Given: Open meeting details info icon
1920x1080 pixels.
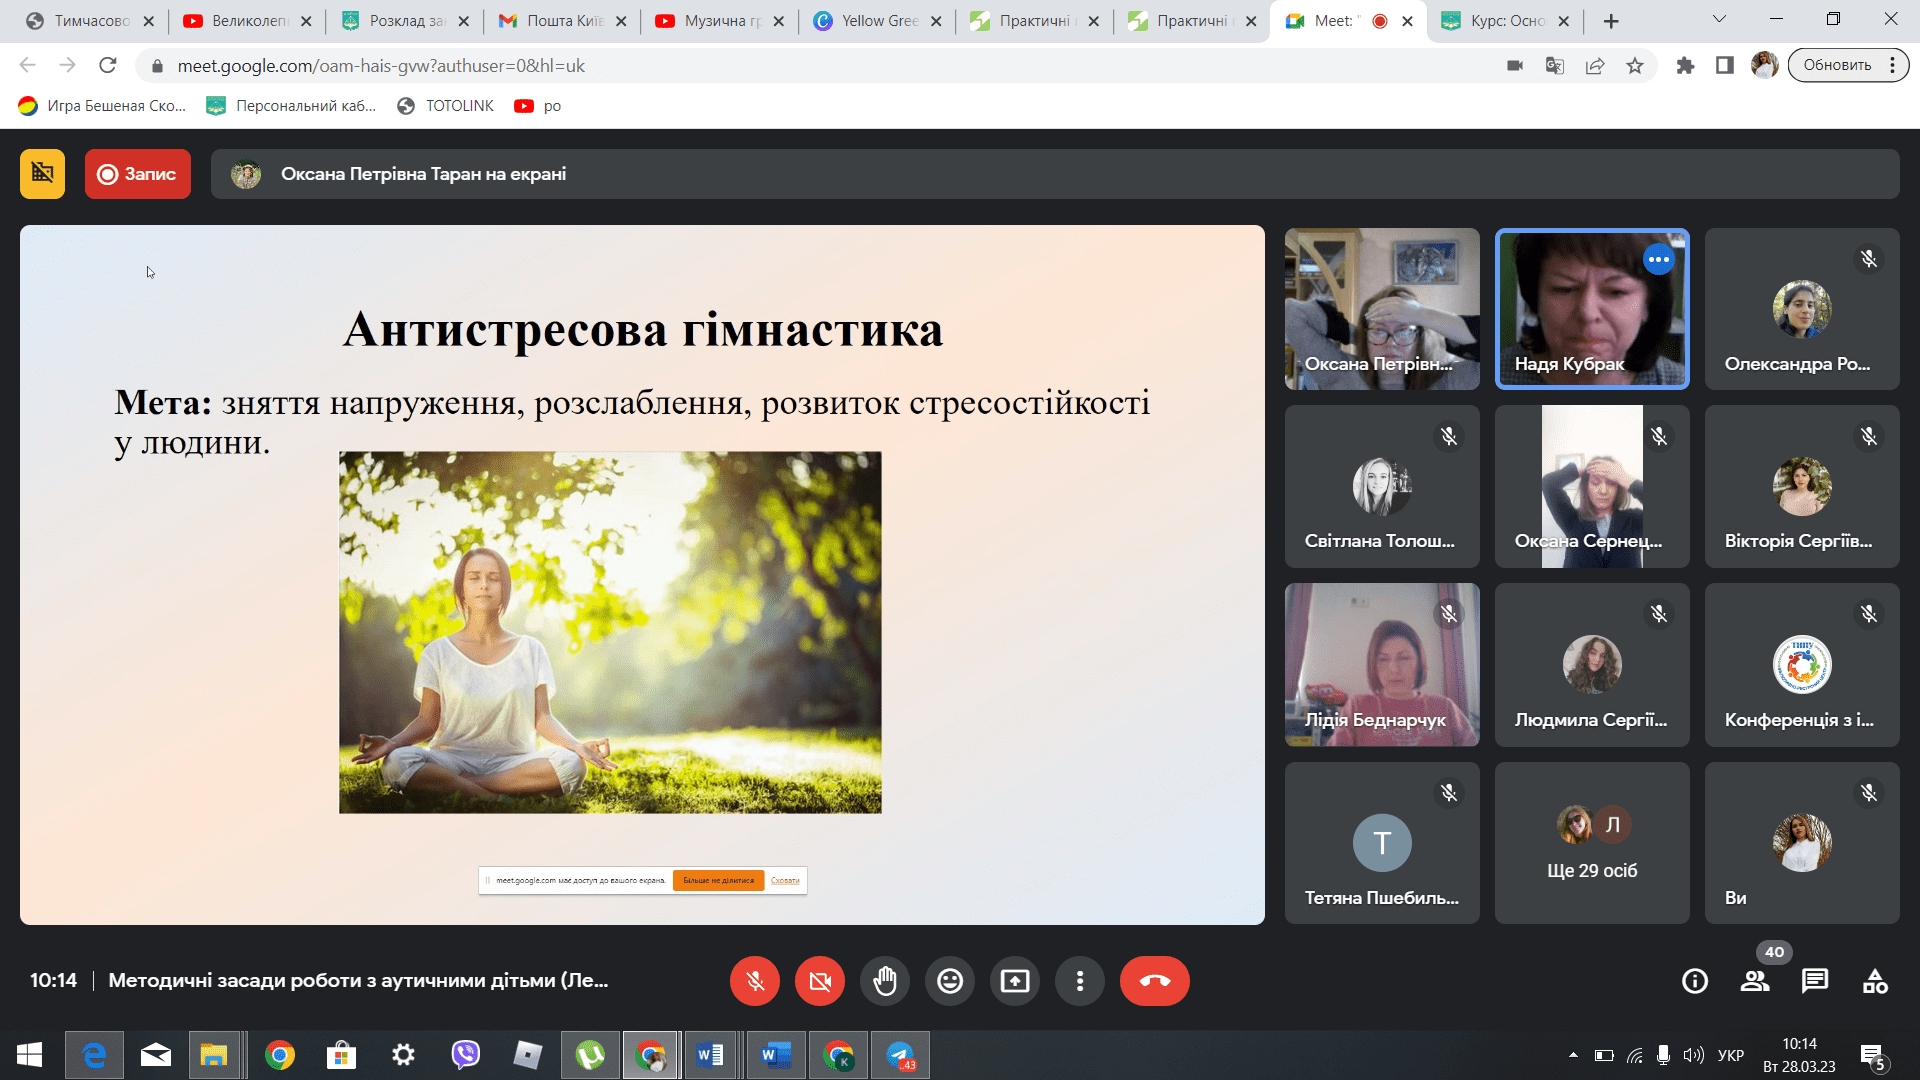Looking at the screenshot, I should pyautogui.click(x=1695, y=981).
